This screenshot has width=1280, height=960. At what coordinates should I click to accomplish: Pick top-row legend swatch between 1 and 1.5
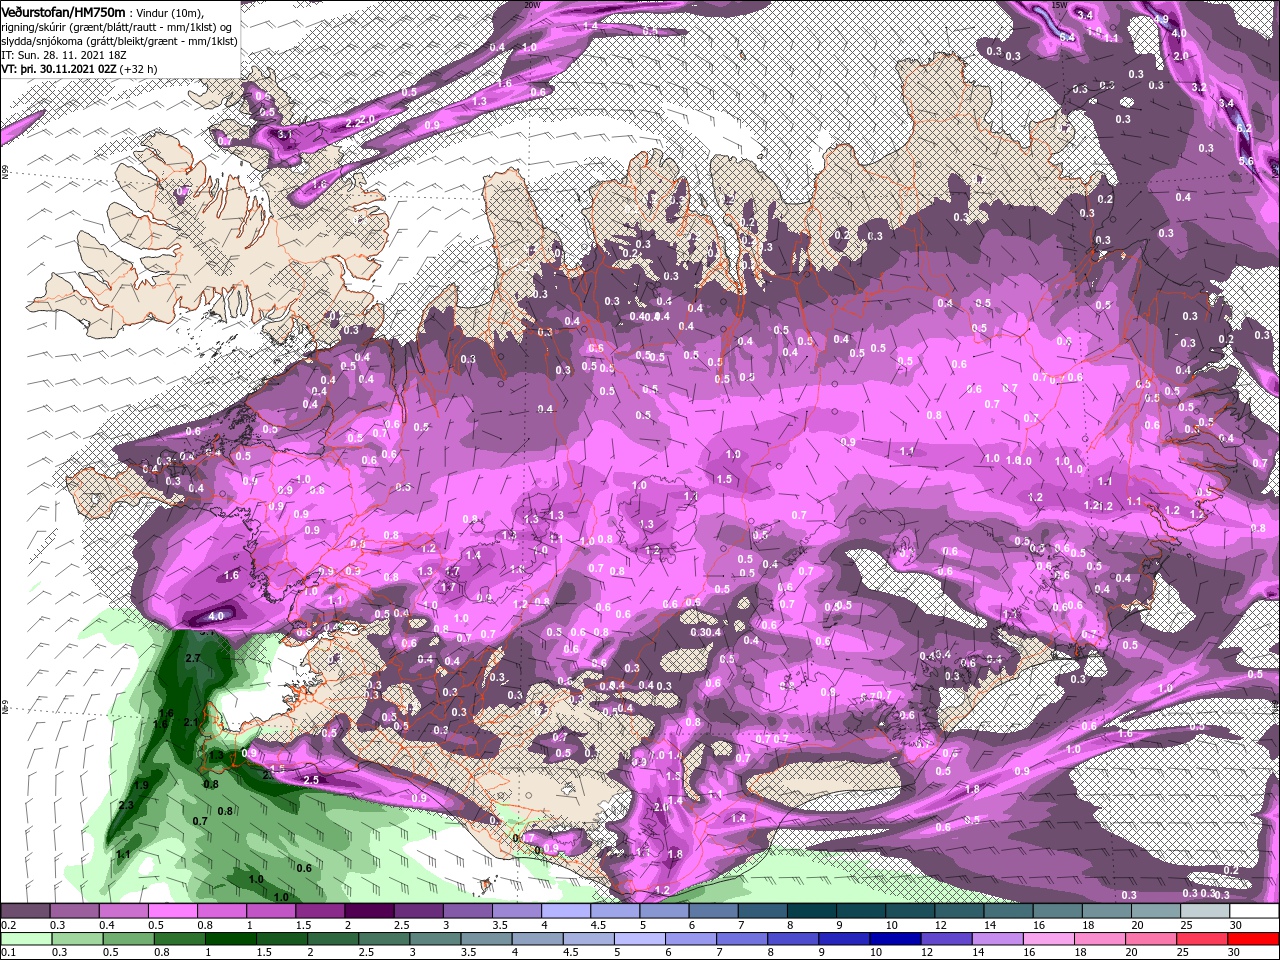(270, 911)
